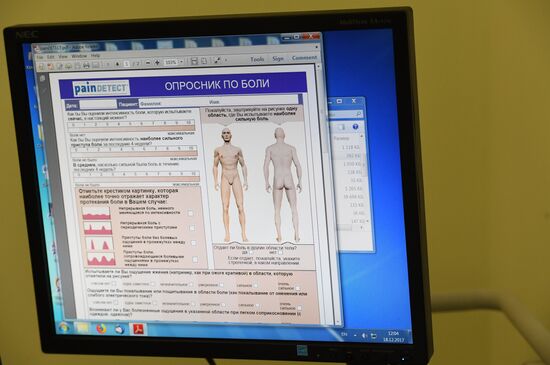Open the Windows Start menu orb

(x=64, y=328)
